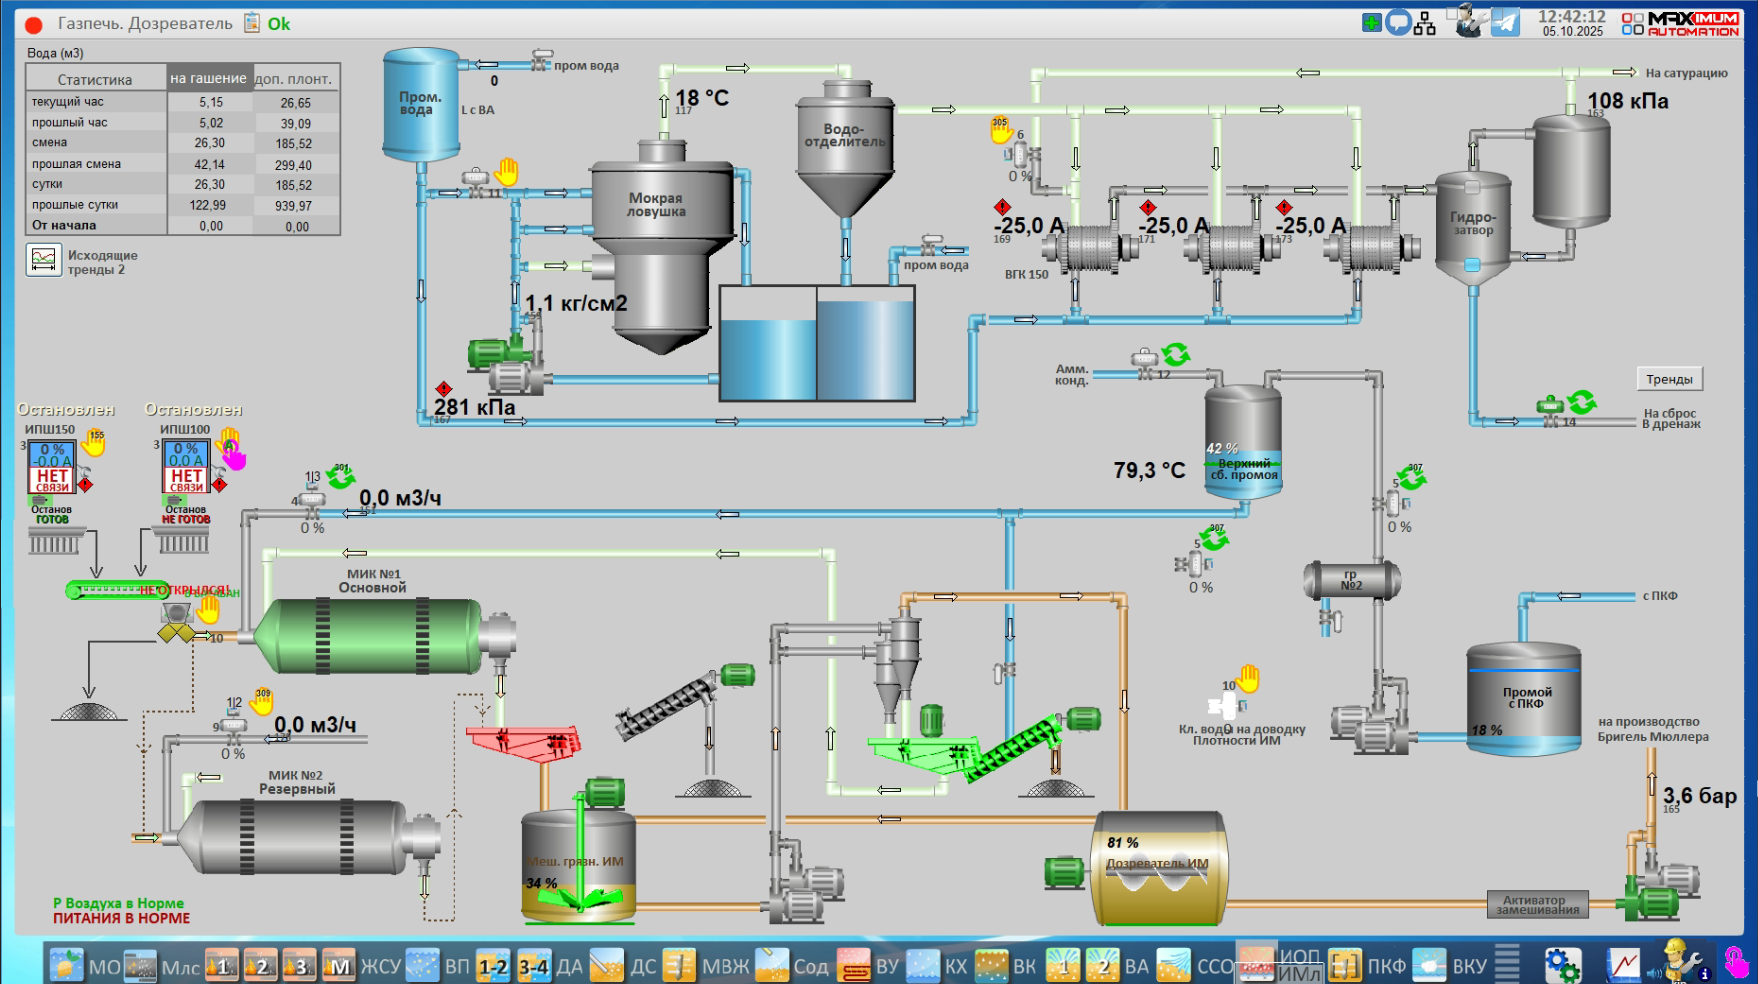Open the ИПШ100 drive status panel
The image size is (1758, 984).
pyautogui.click(x=187, y=467)
